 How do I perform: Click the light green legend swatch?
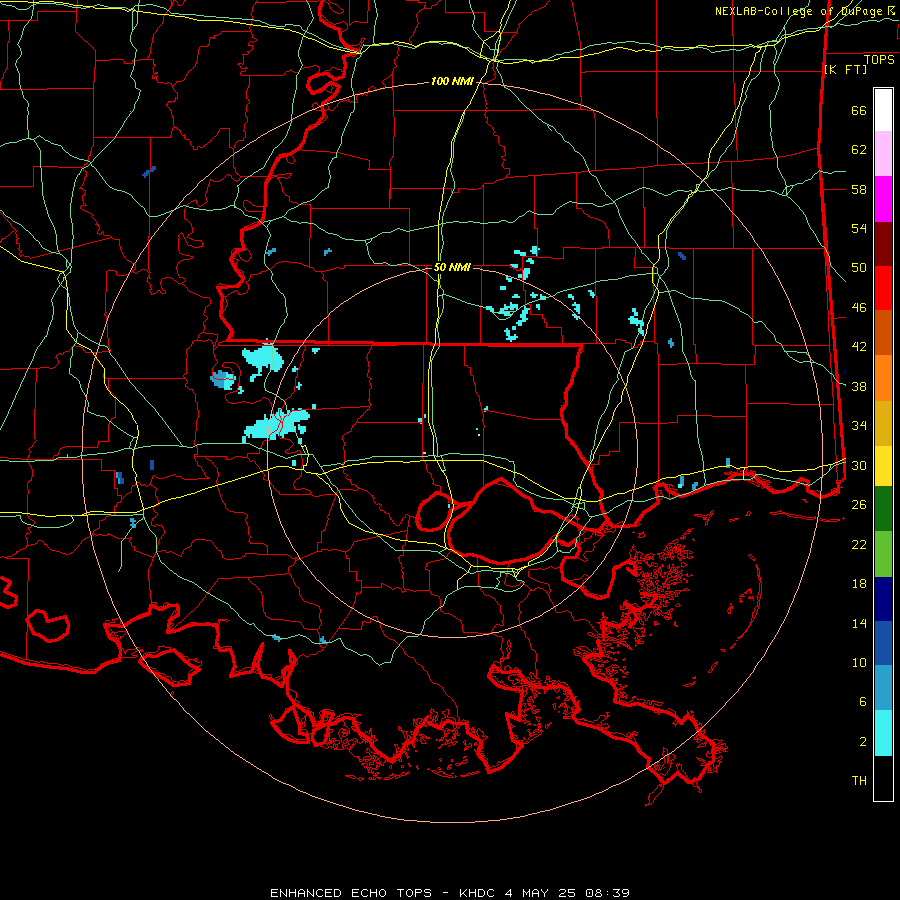click(883, 554)
